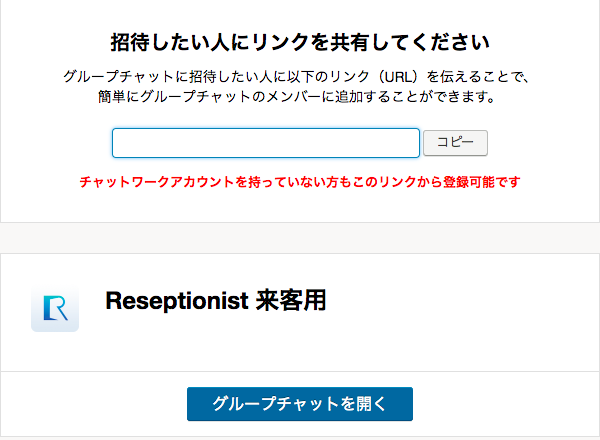The width and height of the screenshot is (600, 440).
Task: Click the heading 招待したい人にリンクを共有してください
Action: [299, 43]
